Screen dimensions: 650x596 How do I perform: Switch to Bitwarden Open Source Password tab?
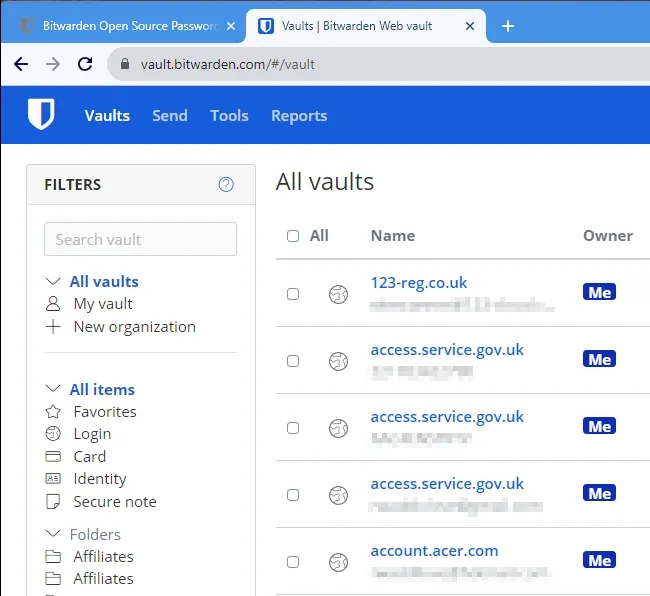pos(124,26)
